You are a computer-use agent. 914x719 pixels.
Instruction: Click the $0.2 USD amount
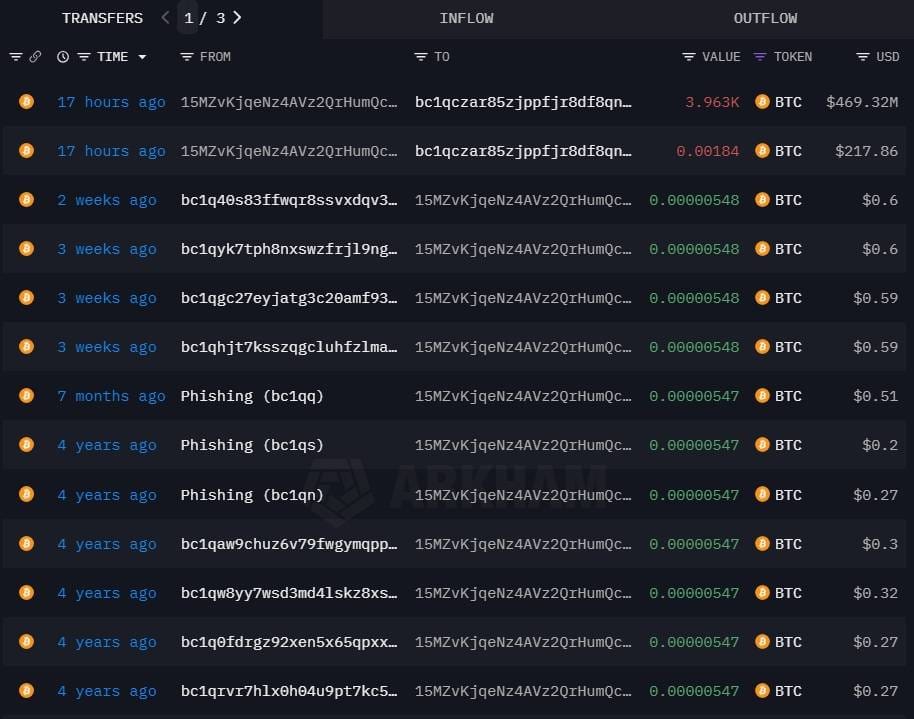coord(880,445)
